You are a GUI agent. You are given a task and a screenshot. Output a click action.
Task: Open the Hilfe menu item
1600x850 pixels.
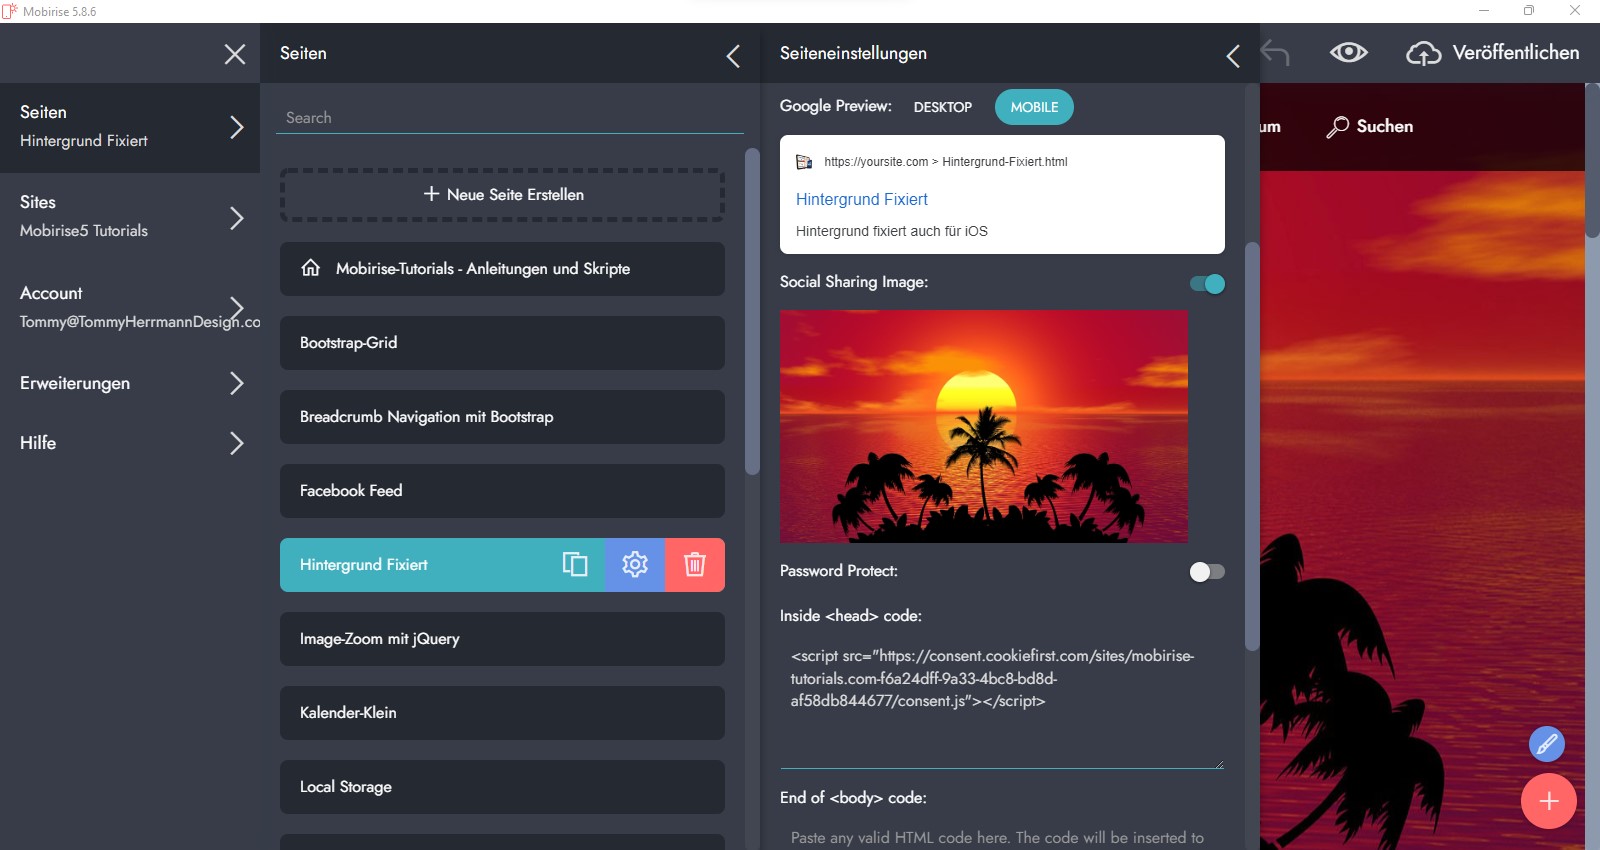click(130, 443)
